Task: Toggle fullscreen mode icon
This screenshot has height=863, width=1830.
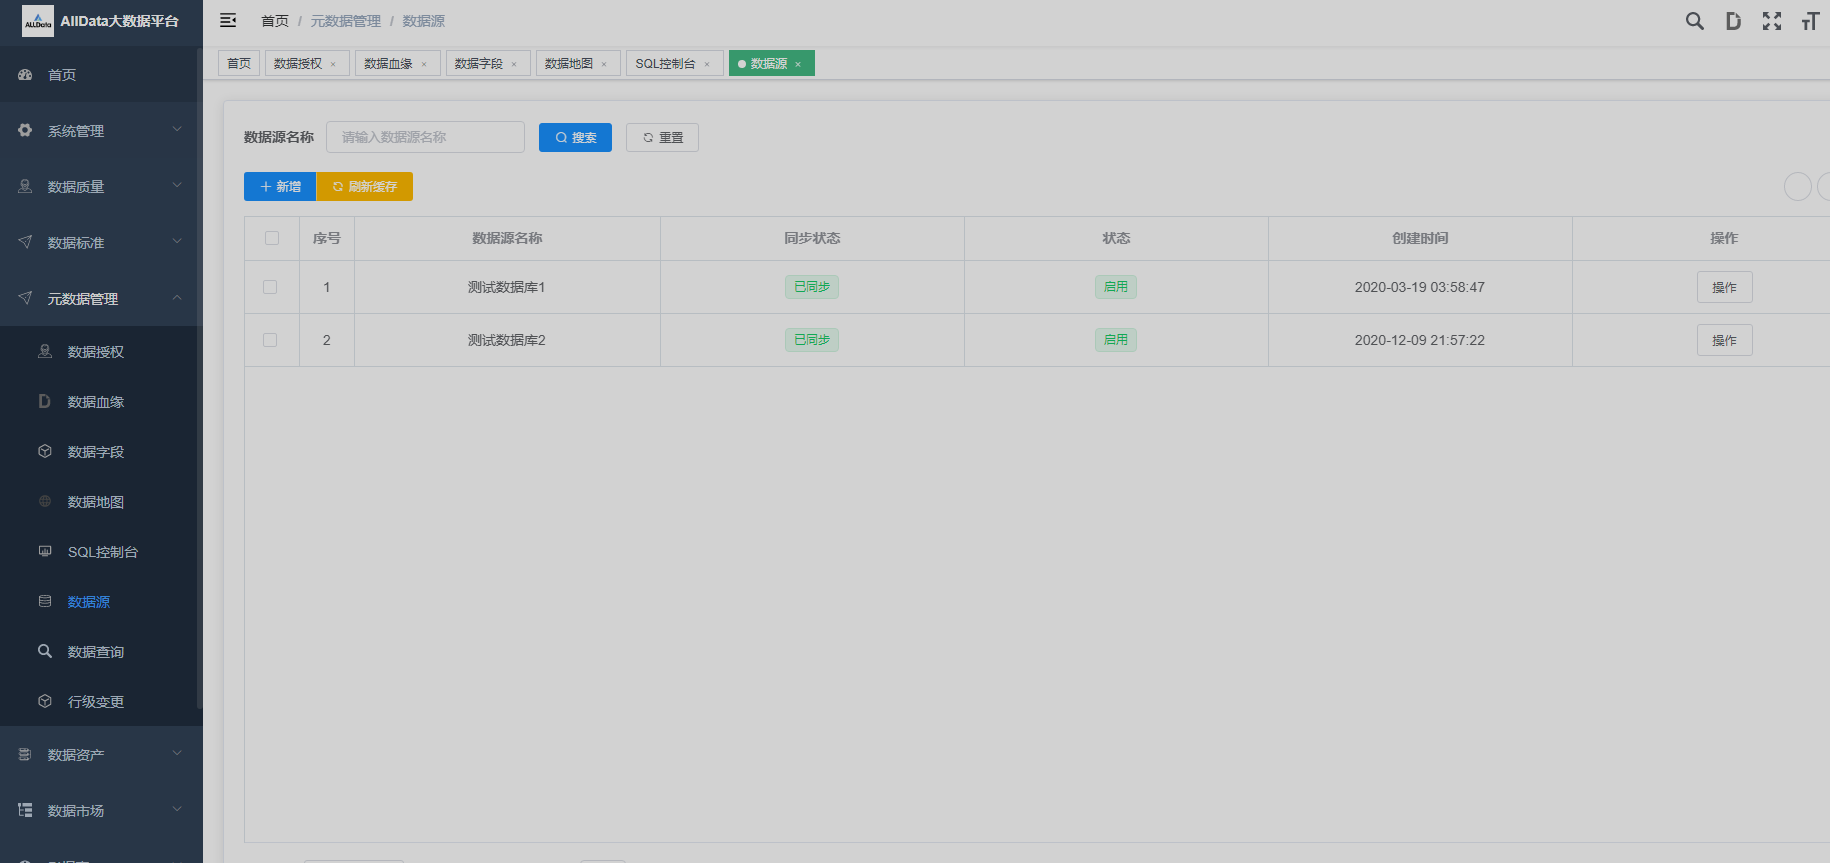Action: (1772, 21)
